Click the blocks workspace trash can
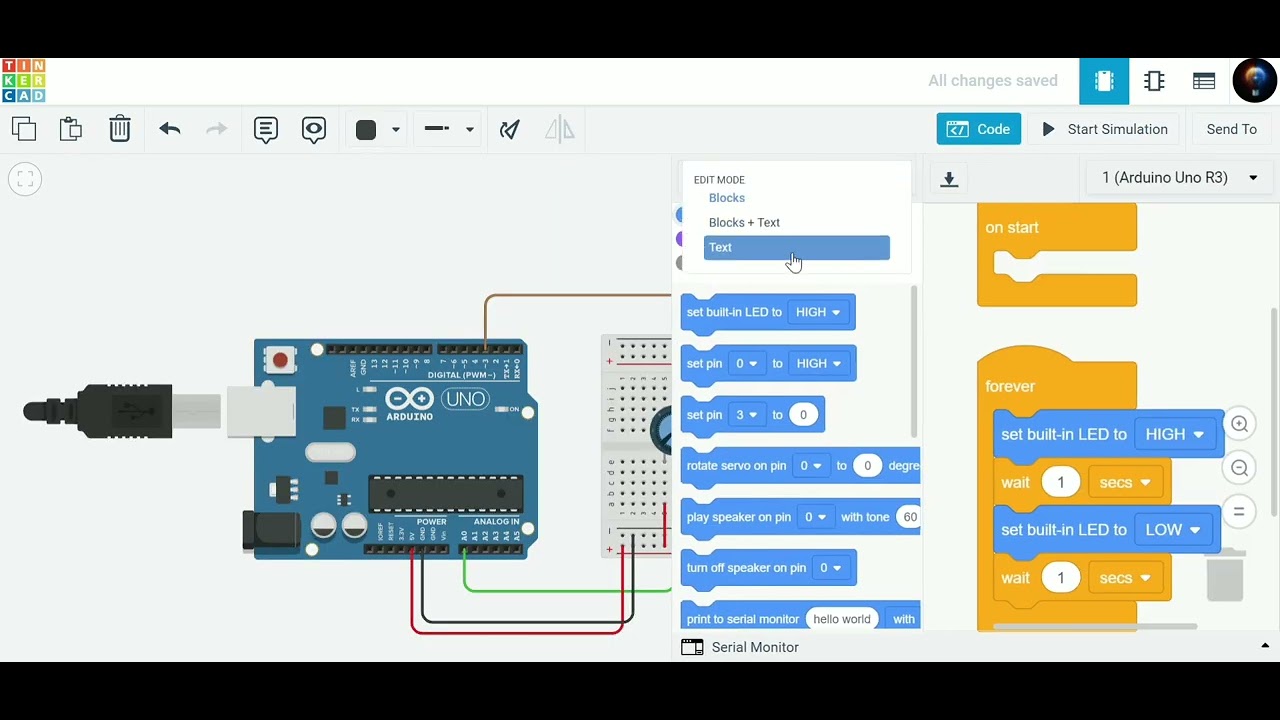Image resolution: width=1280 pixels, height=720 pixels. (1225, 575)
